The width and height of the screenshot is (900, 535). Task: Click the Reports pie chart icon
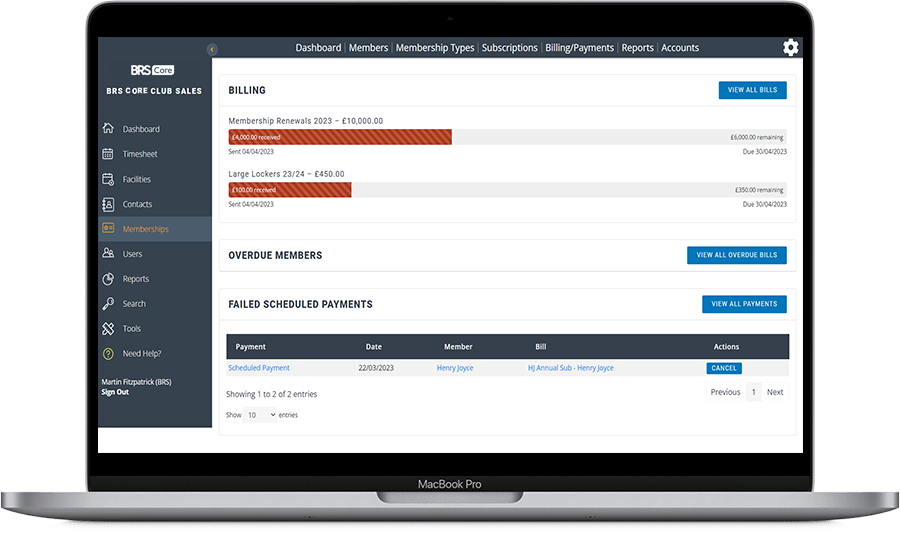coord(108,279)
